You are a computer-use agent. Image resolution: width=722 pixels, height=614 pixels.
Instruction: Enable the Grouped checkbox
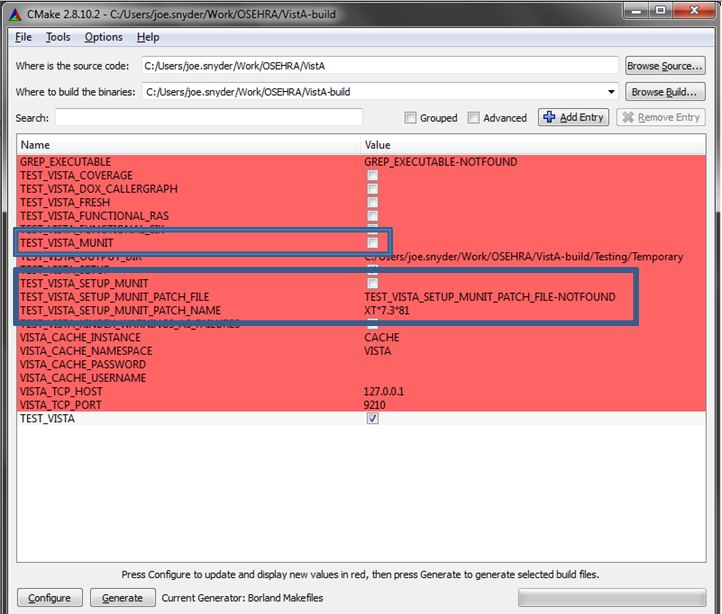(x=410, y=118)
